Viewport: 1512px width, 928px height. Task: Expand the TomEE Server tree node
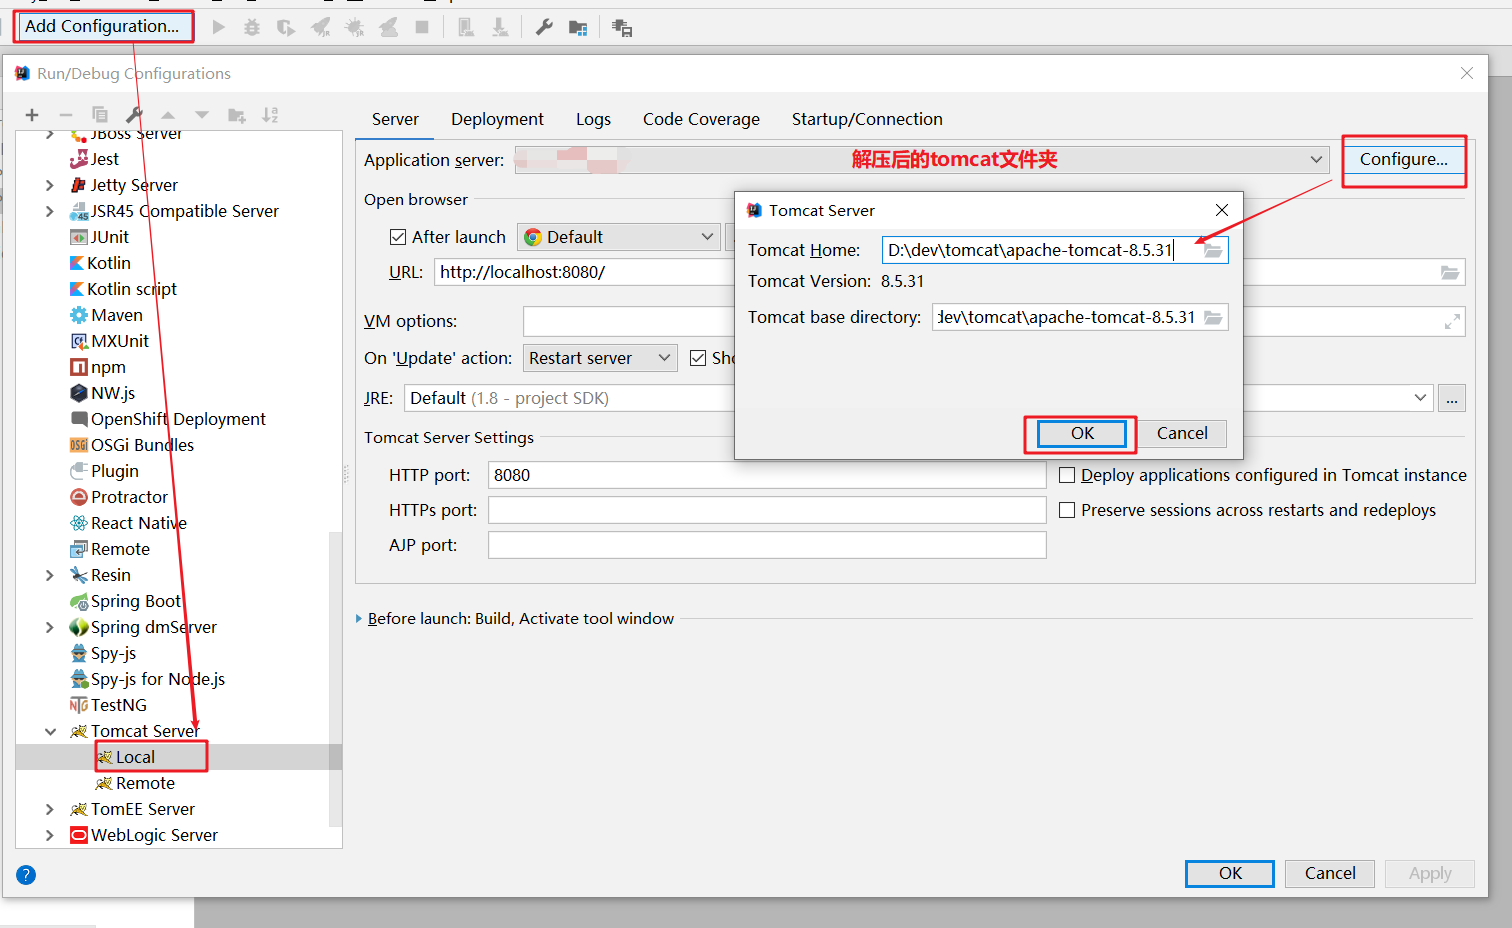pyautogui.click(x=50, y=809)
